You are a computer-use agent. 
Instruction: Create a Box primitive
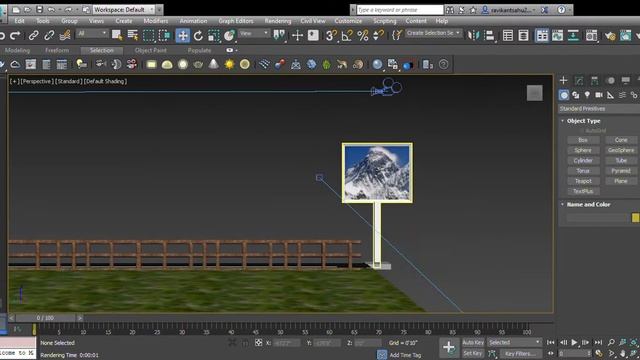pyautogui.click(x=583, y=140)
